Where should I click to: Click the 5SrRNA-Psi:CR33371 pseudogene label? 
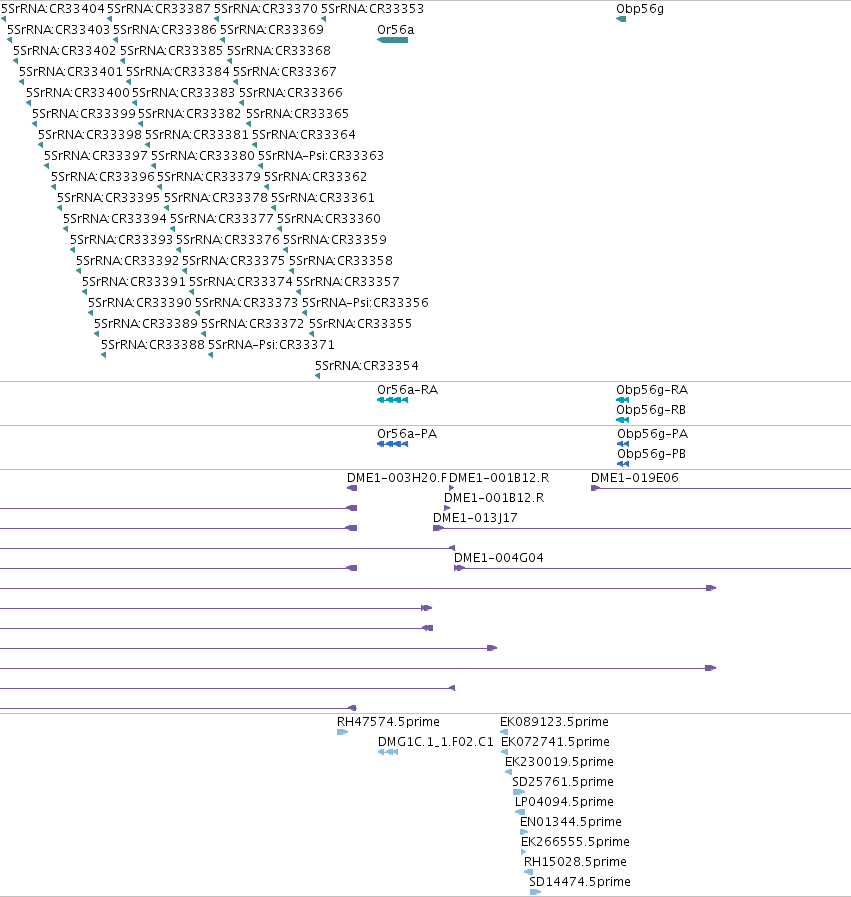coord(271,345)
